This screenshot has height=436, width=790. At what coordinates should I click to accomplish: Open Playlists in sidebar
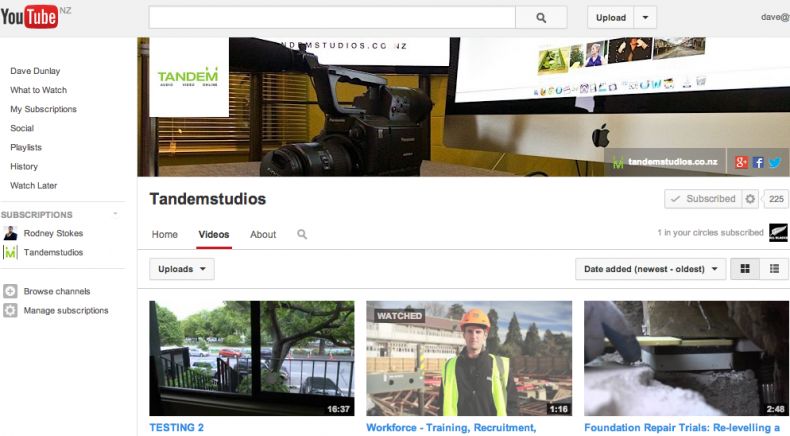[x=26, y=147]
